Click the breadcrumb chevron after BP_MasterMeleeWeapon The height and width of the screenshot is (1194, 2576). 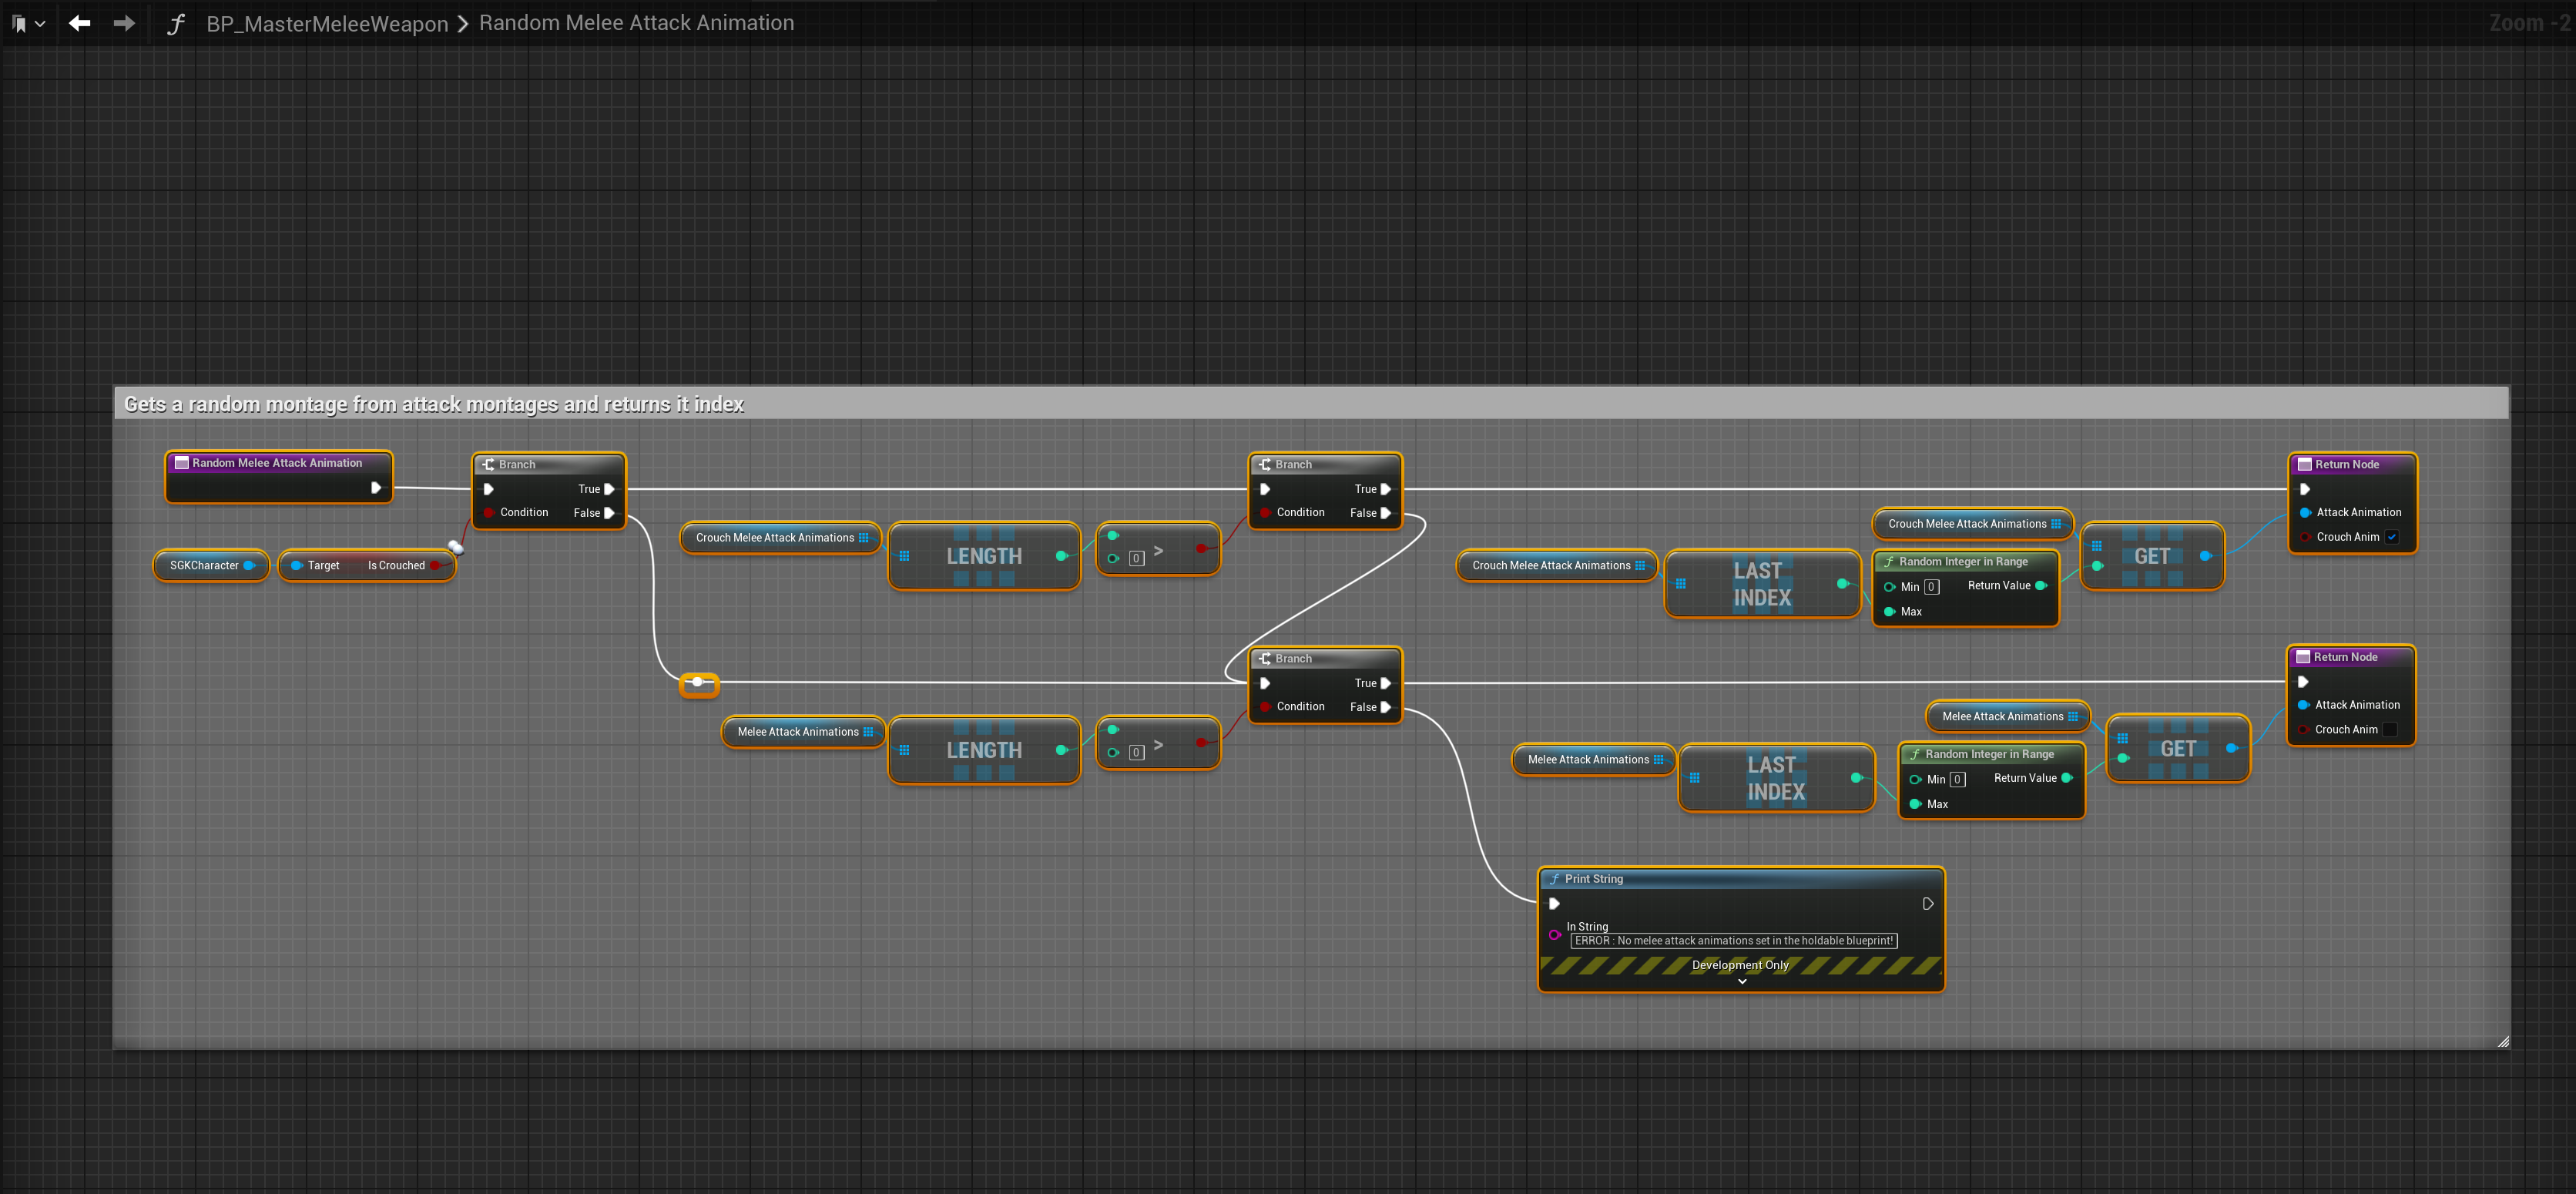(463, 23)
